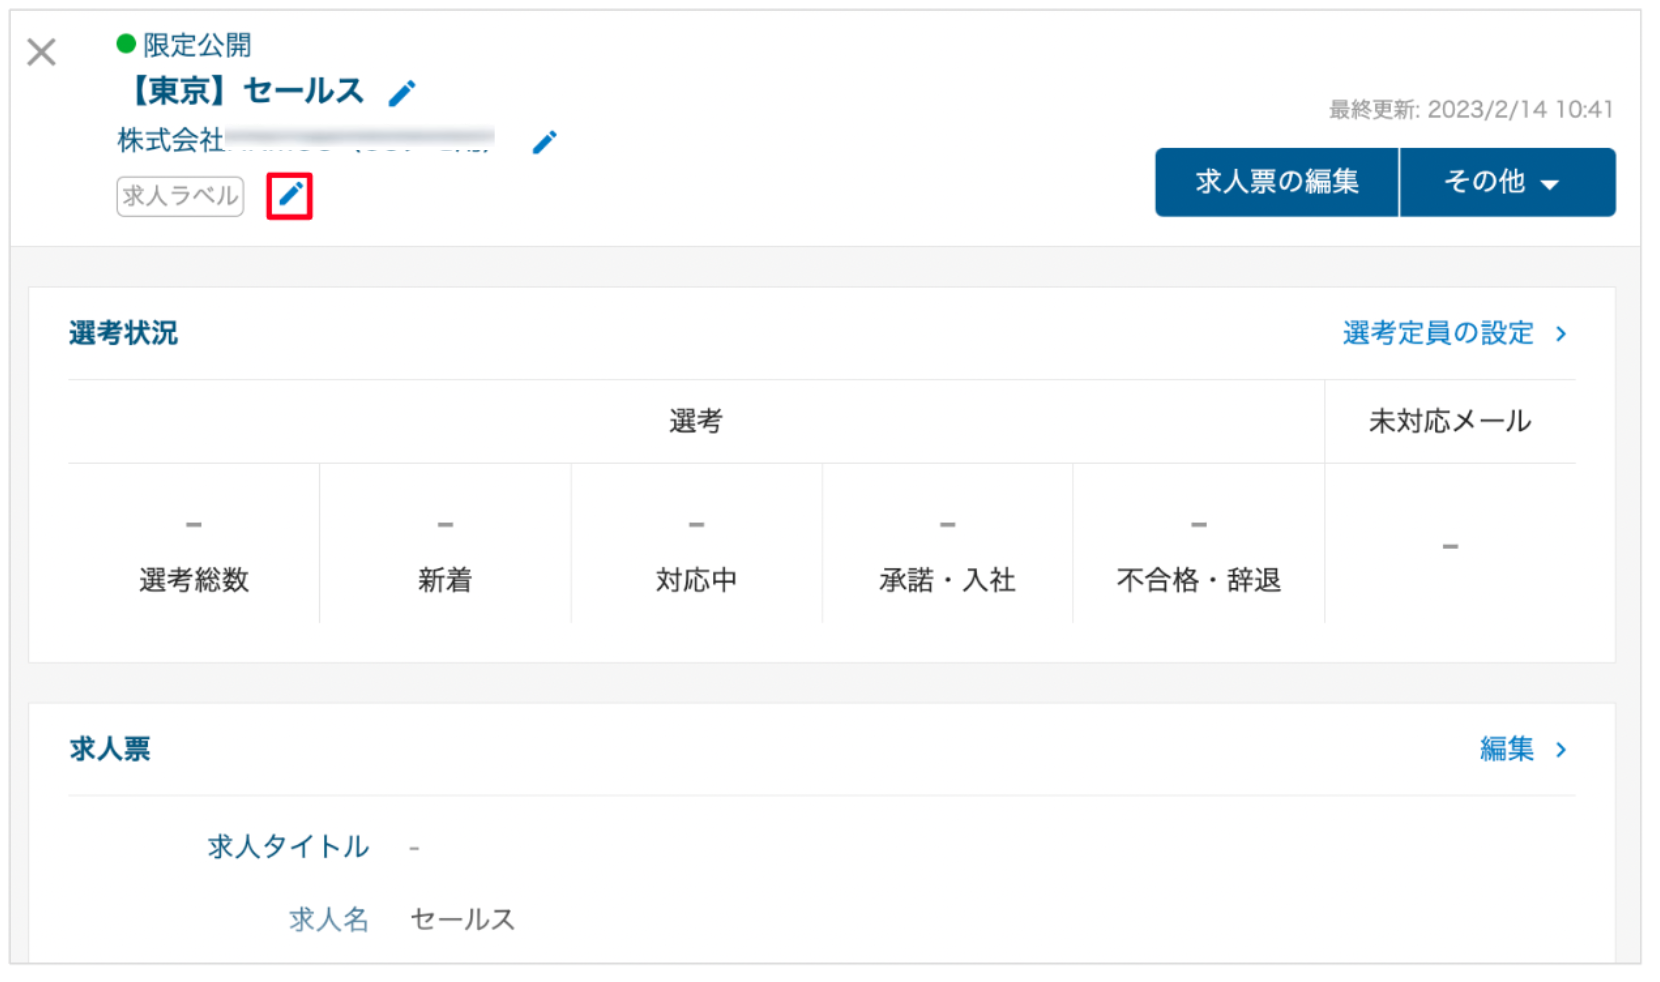Click pencil icon next to 株式会社 company name
The height and width of the screenshot is (982, 1660).
(x=544, y=142)
